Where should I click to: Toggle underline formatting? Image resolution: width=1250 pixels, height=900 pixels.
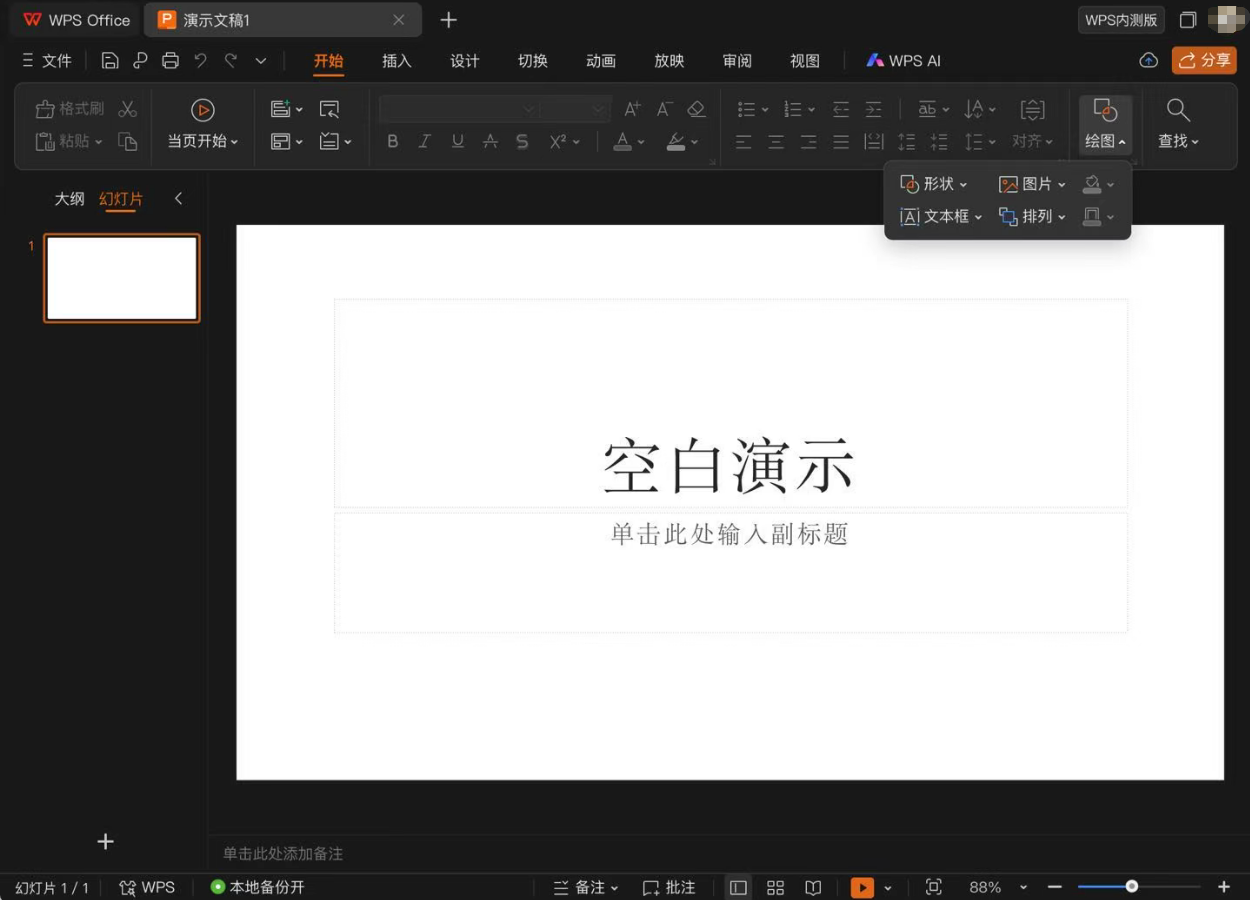point(457,141)
